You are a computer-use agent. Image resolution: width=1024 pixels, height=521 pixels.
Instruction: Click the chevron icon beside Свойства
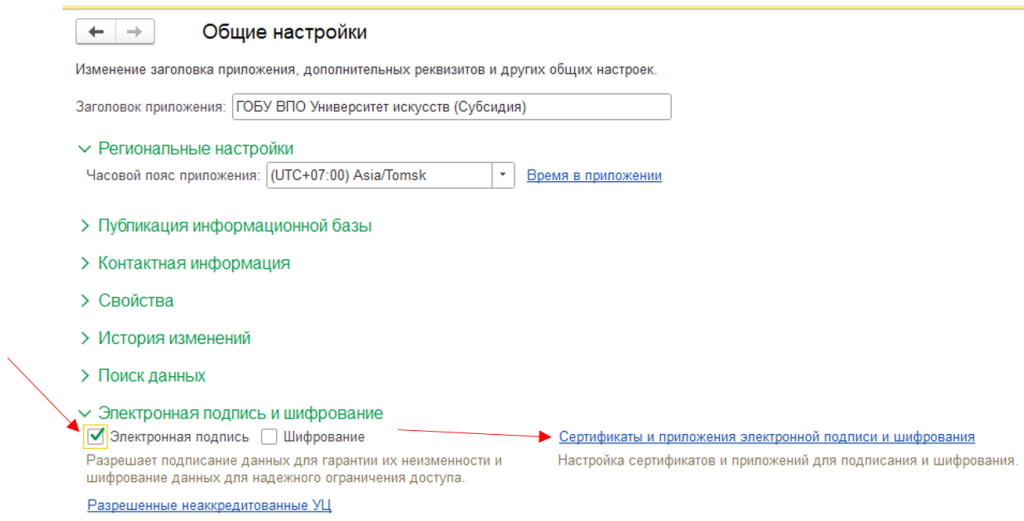[84, 301]
